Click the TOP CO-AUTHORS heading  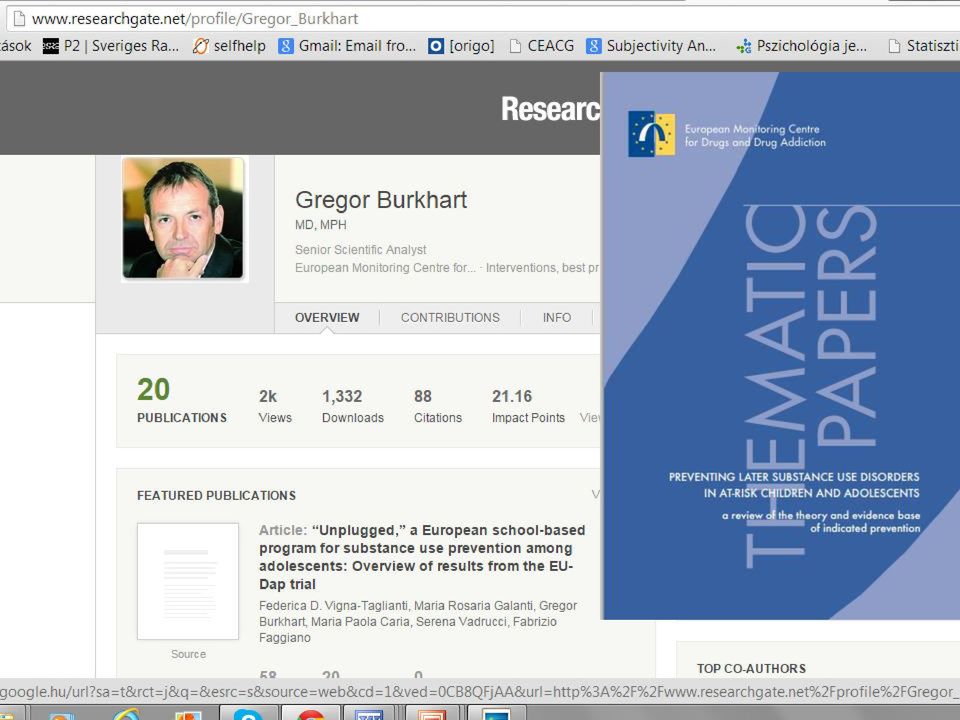pyautogui.click(x=751, y=669)
